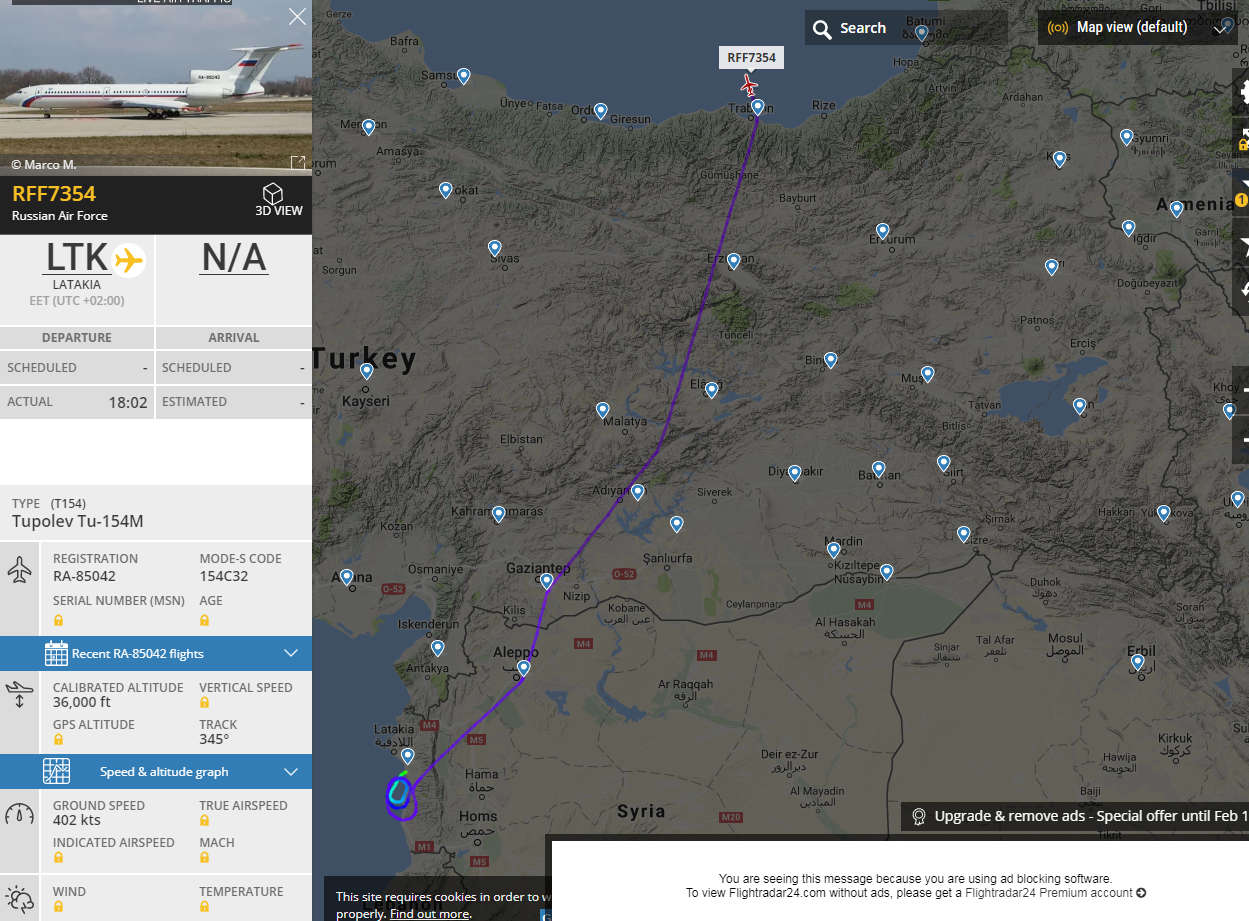The image size is (1249, 921).
Task: Select the Mardin airport pin
Action: 833,549
